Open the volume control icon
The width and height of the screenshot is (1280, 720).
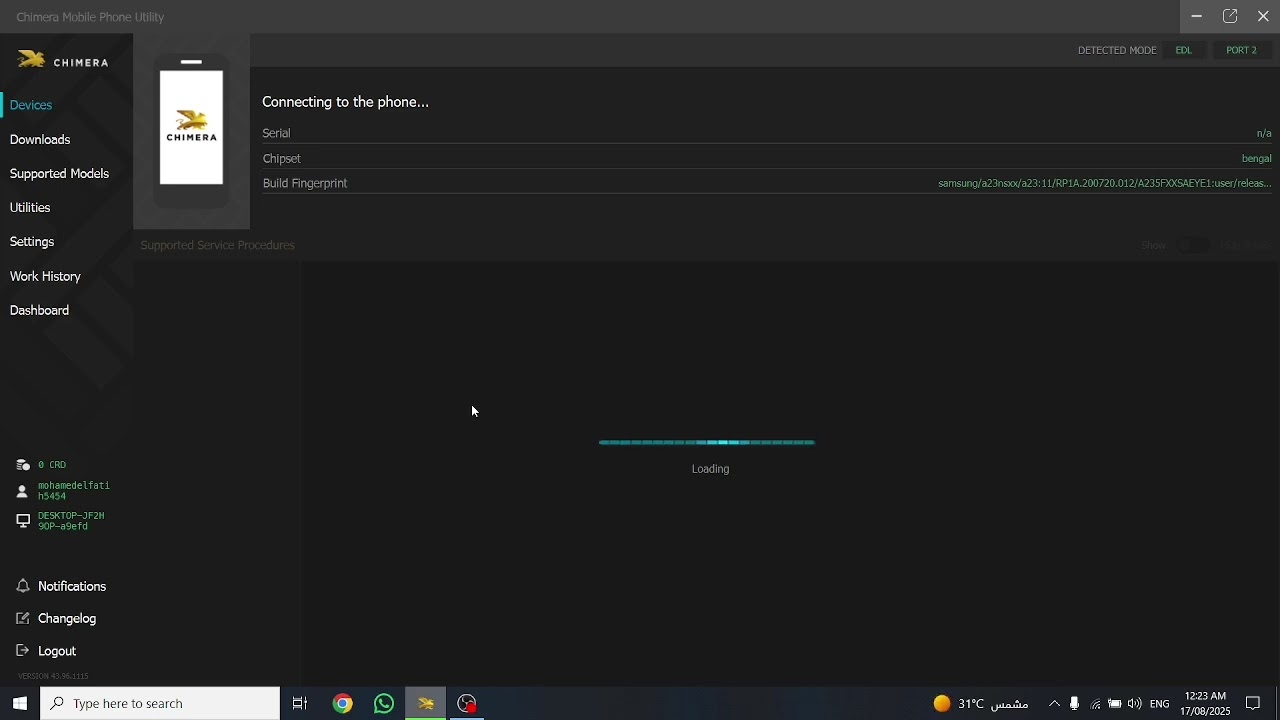click(x=1135, y=704)
